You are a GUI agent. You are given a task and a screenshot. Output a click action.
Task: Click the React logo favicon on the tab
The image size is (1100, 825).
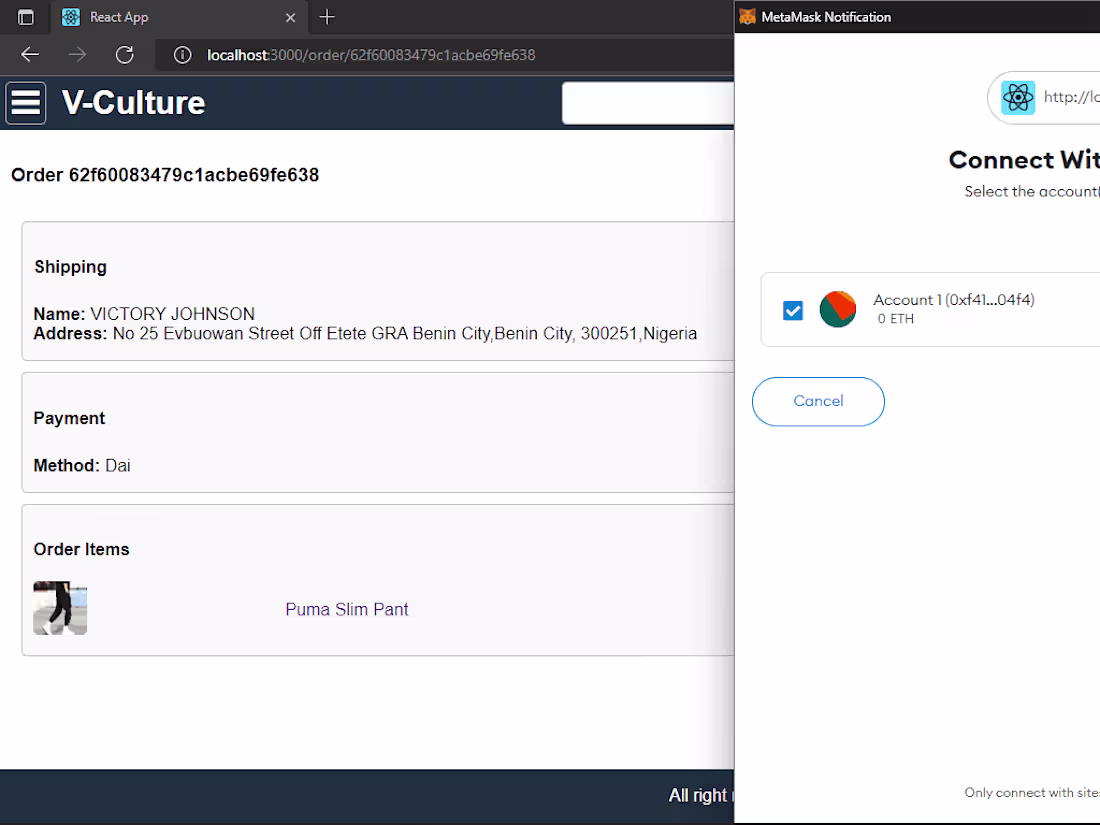point(70,17)
